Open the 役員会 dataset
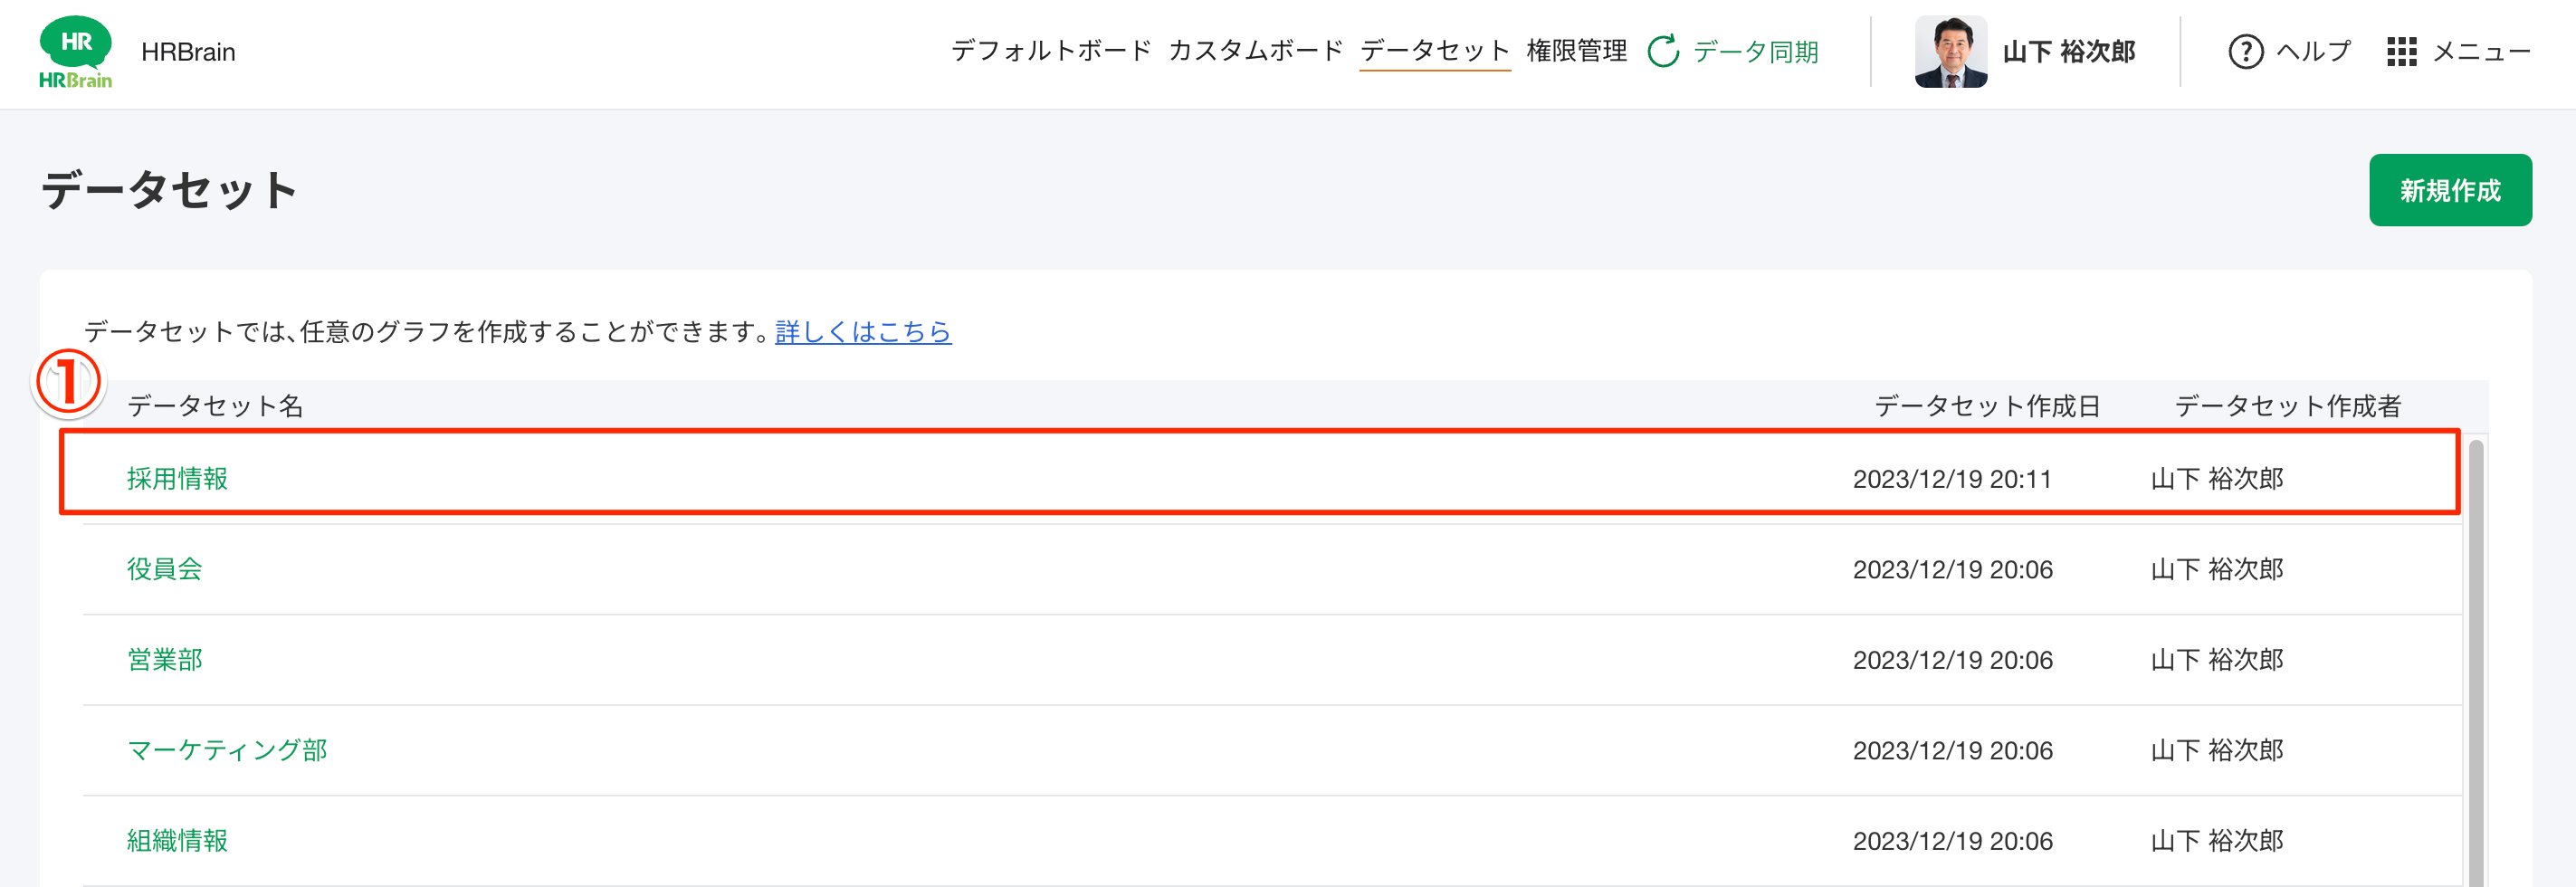Screen dimensions: 2576x887 coord(165,569)
